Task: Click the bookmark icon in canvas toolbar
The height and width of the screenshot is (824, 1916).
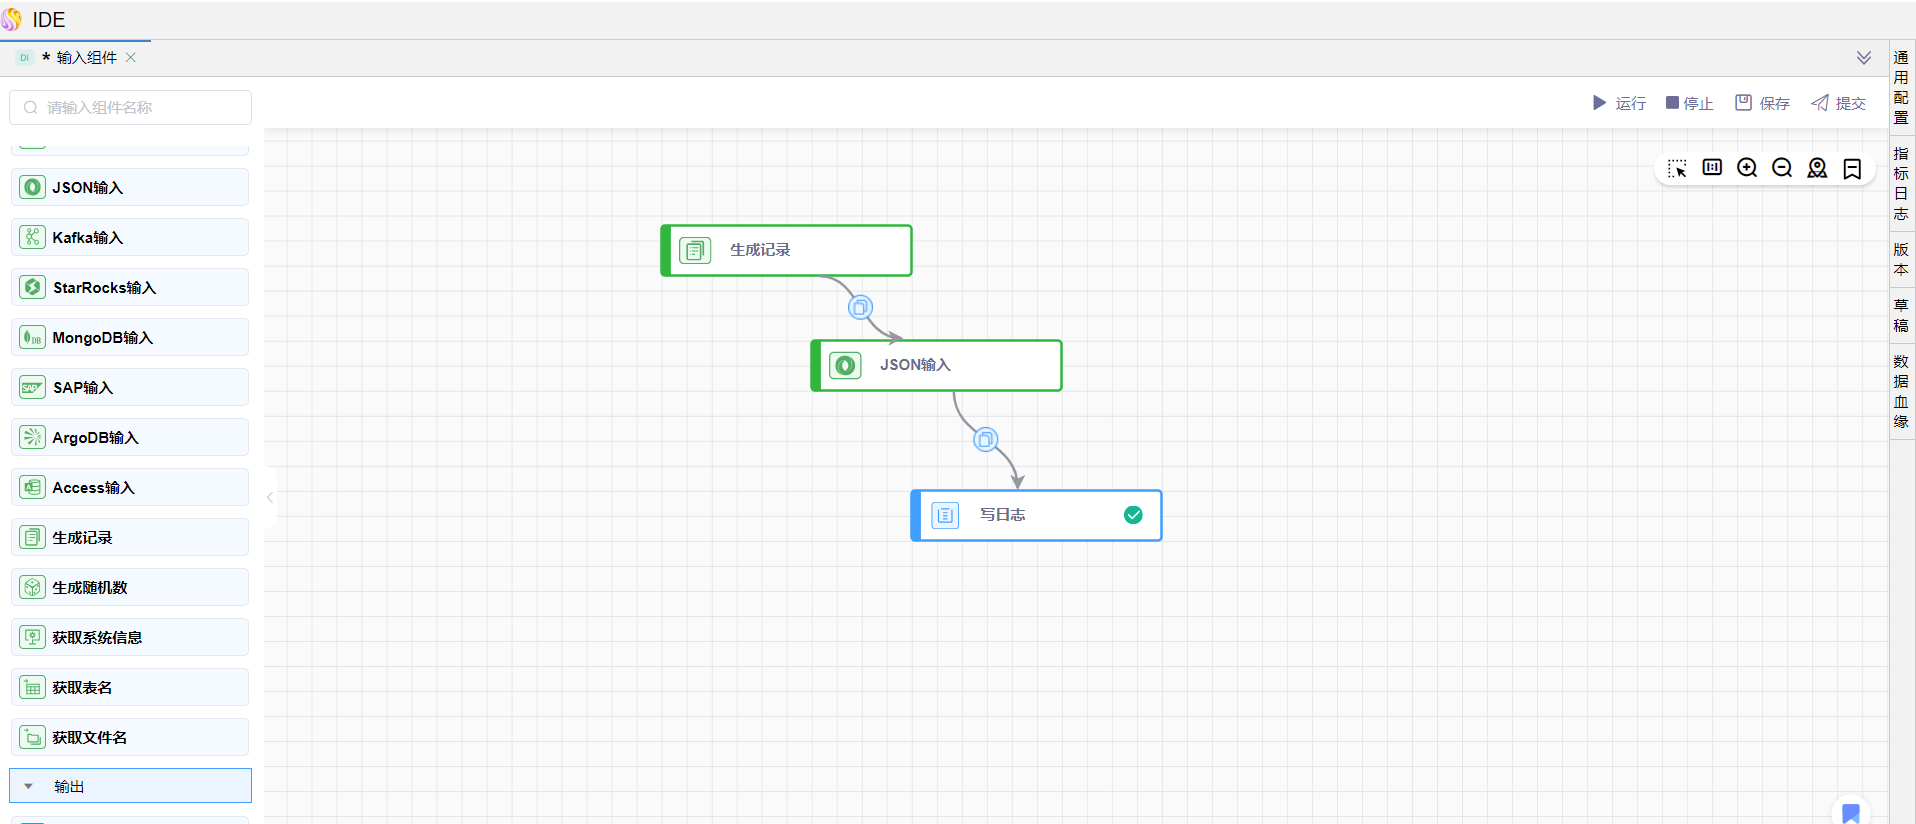Action: click(x=1852, y=169)
